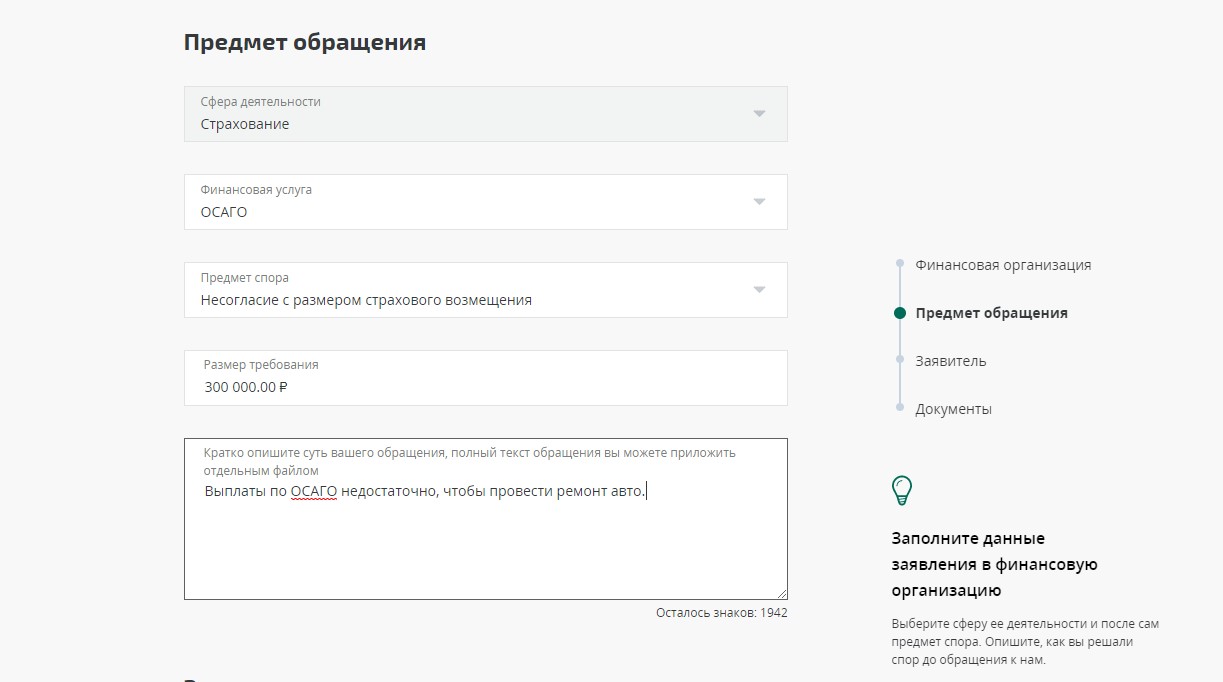Click the chevron arrow in Финансовая услуга field
This screenshot has height=682, width=1223.
tap(759, 202)
